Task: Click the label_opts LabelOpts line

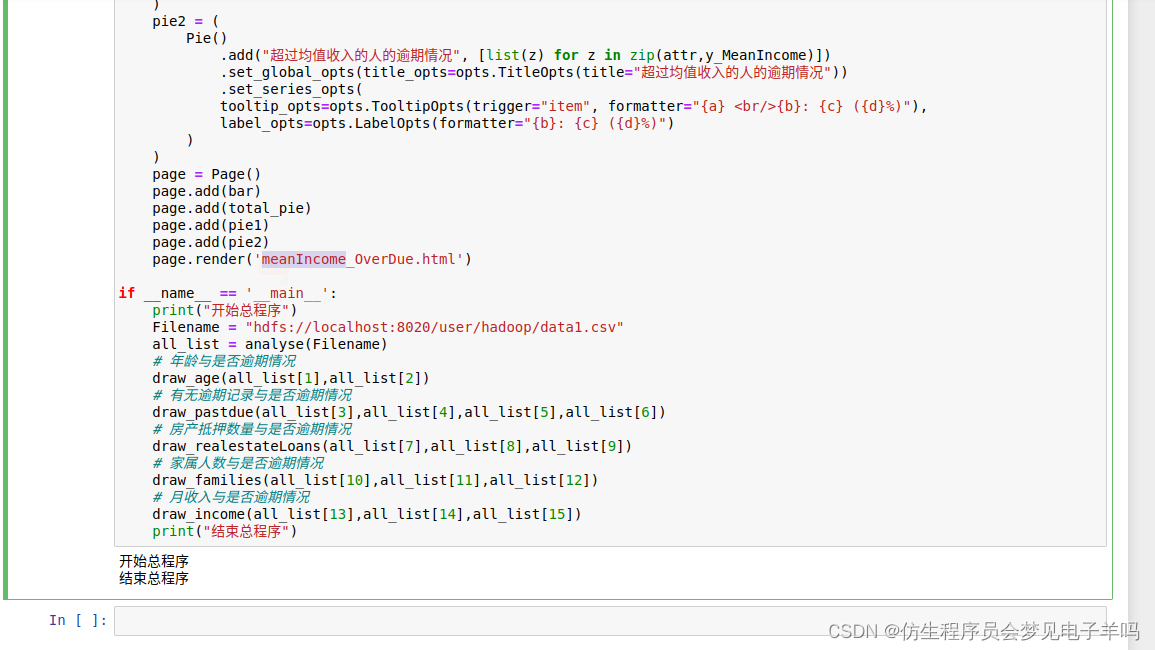Action: pyautogui.click(x=447, y=123)
